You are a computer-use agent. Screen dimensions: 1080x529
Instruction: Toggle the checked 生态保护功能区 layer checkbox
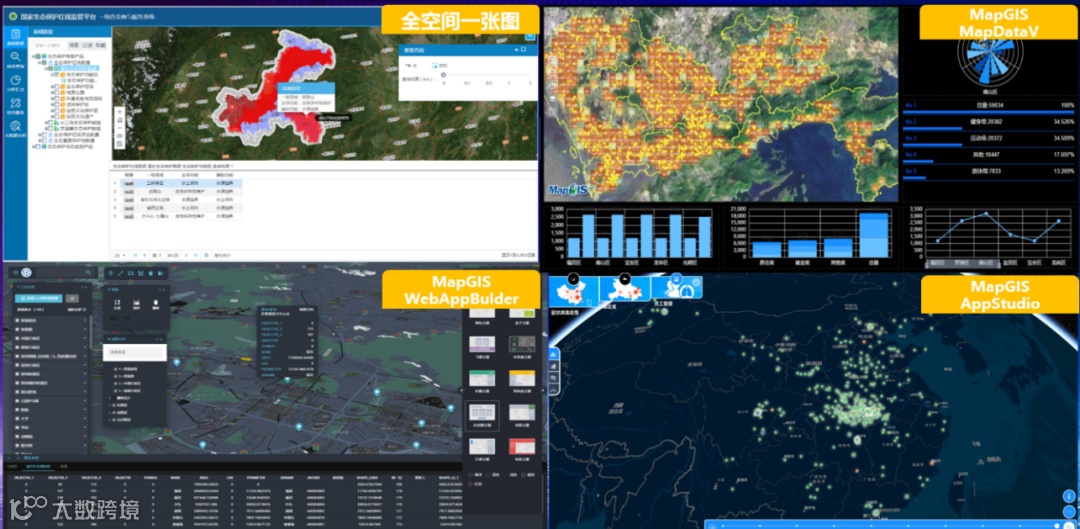57,74
